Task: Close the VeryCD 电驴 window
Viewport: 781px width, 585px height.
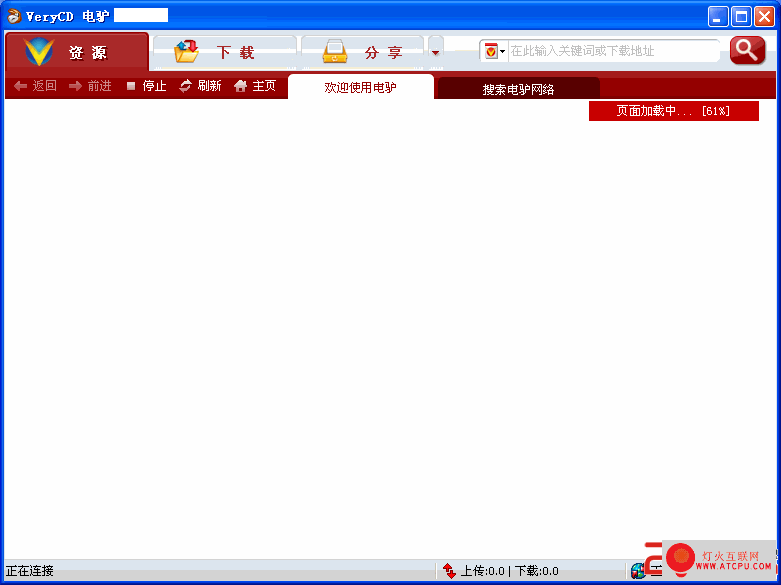Action: (764, 17)
